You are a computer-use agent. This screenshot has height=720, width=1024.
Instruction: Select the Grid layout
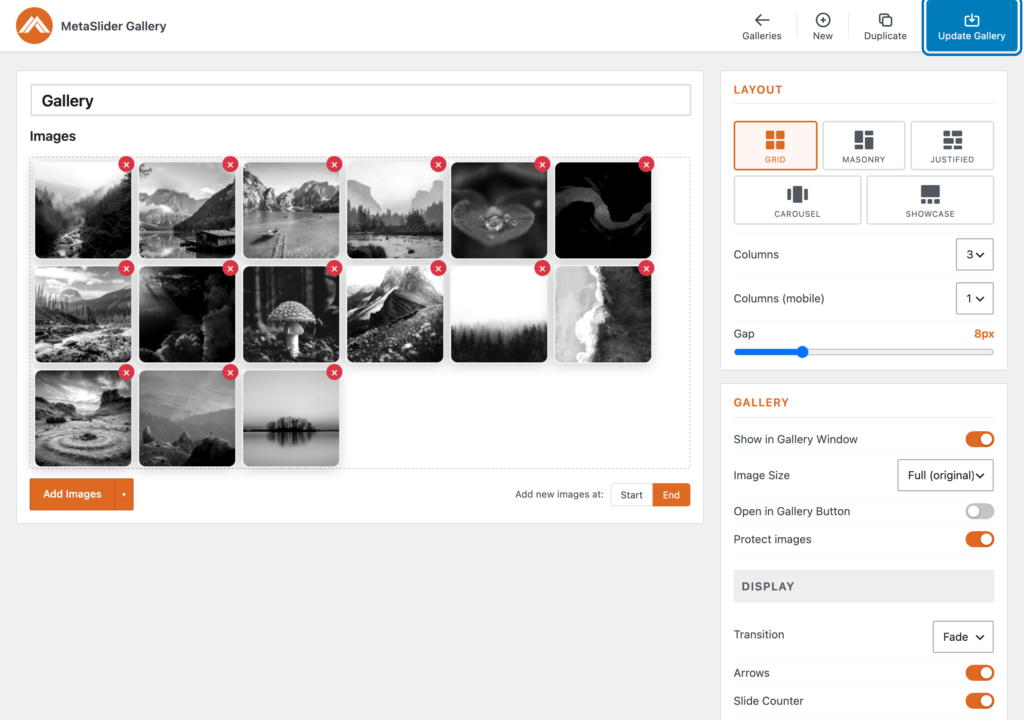[775, 146]
